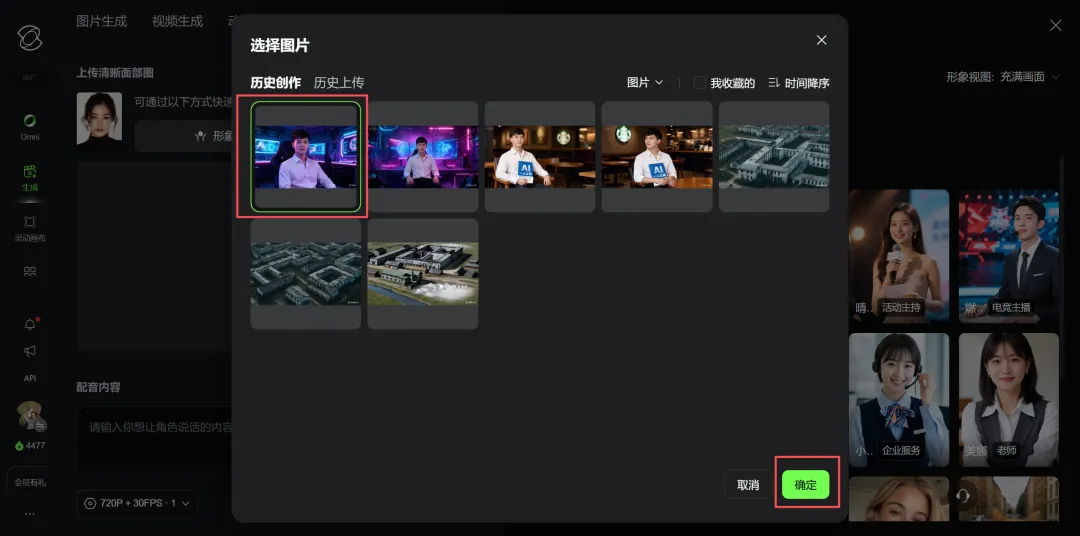Open the 图片 type dropdown
The image size is (1080, 536).
(x=645, y=83)
